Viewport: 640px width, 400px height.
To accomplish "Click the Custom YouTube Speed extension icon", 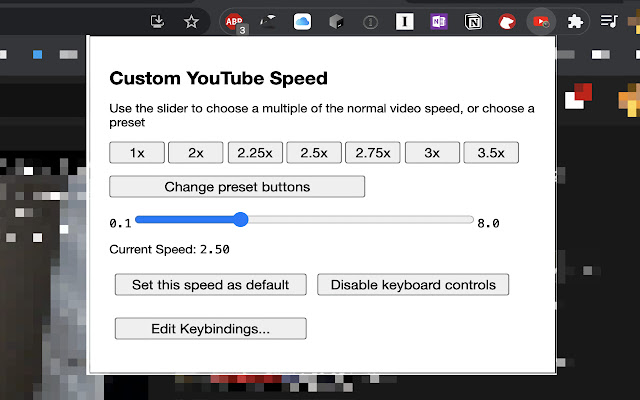I will pyautogui.click(x=541, y=22).
